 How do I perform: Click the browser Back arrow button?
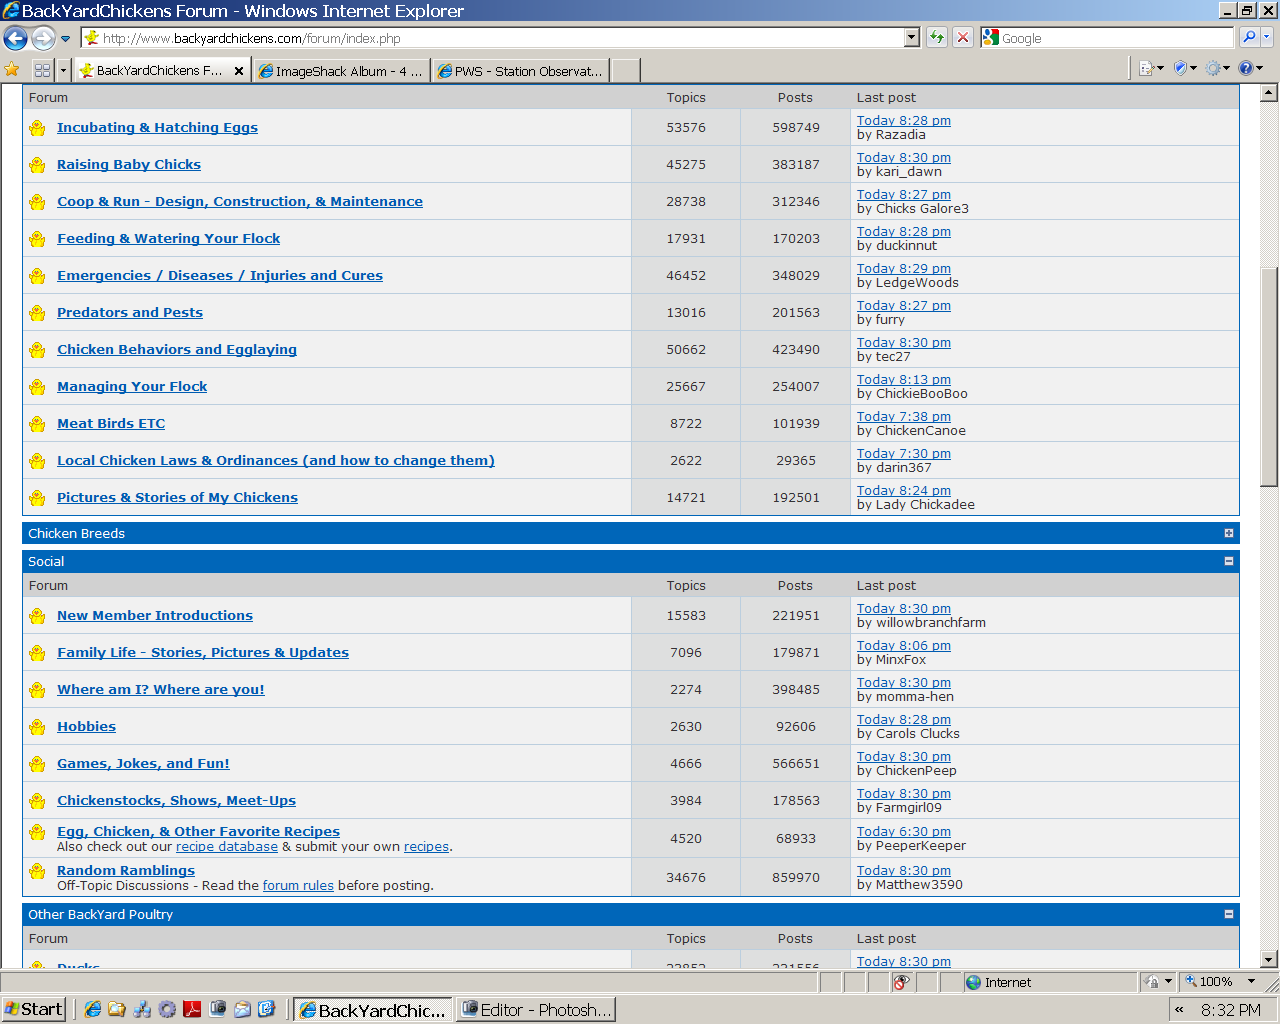[16, 38]
